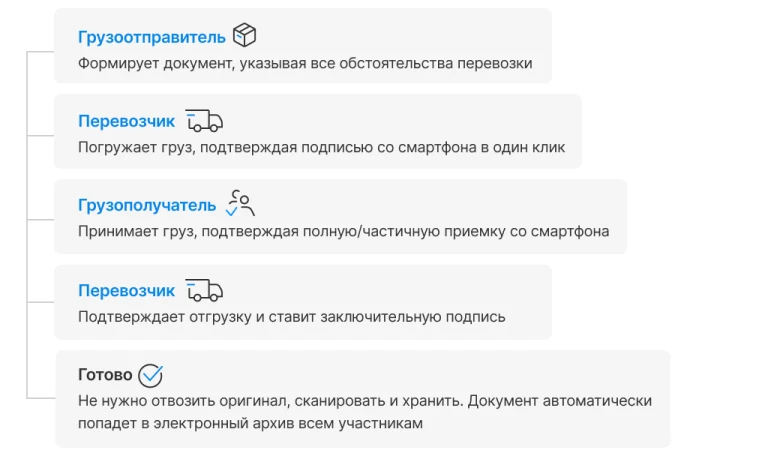This screenshot has height=456, width=777.
Task: Click text 'Подтверждает отгрузку и ставит заключительную подпись'
Action: [x=292, y=317]
